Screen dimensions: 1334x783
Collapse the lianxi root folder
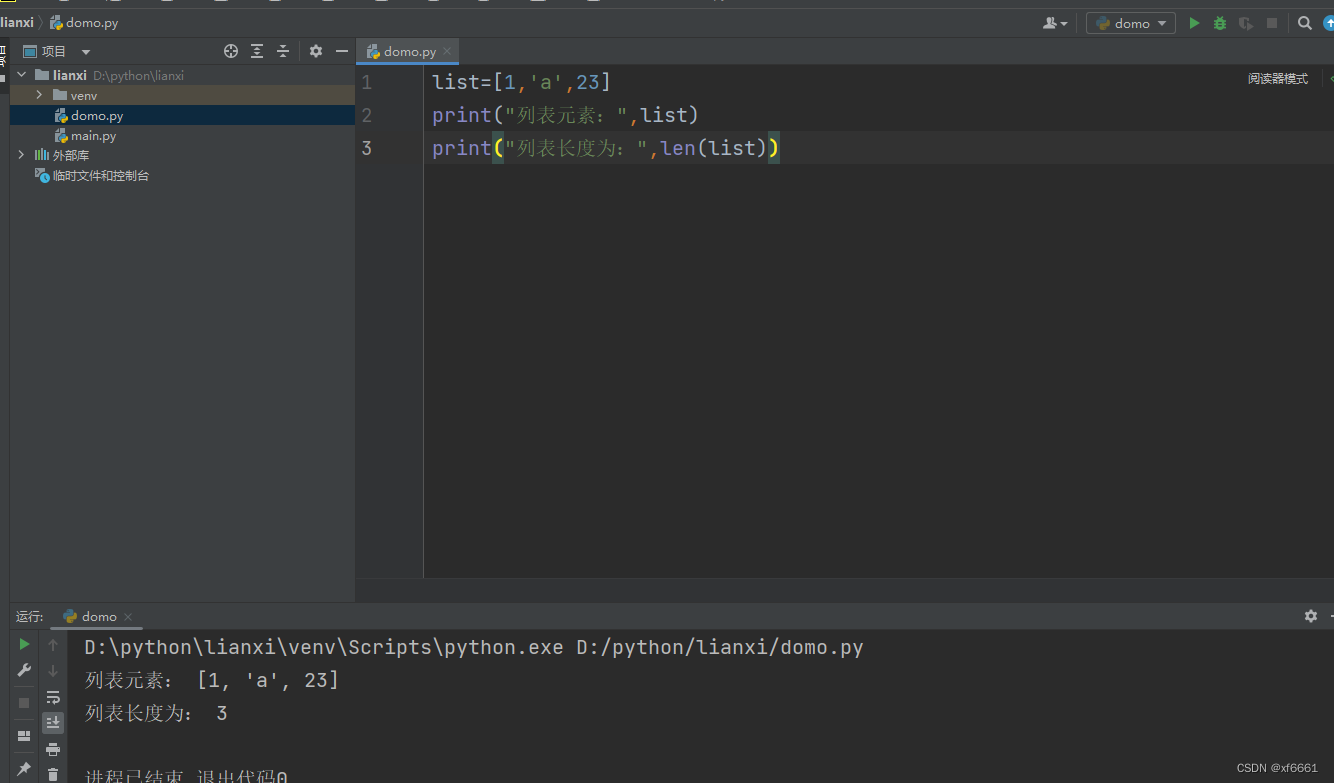[22, 75]
